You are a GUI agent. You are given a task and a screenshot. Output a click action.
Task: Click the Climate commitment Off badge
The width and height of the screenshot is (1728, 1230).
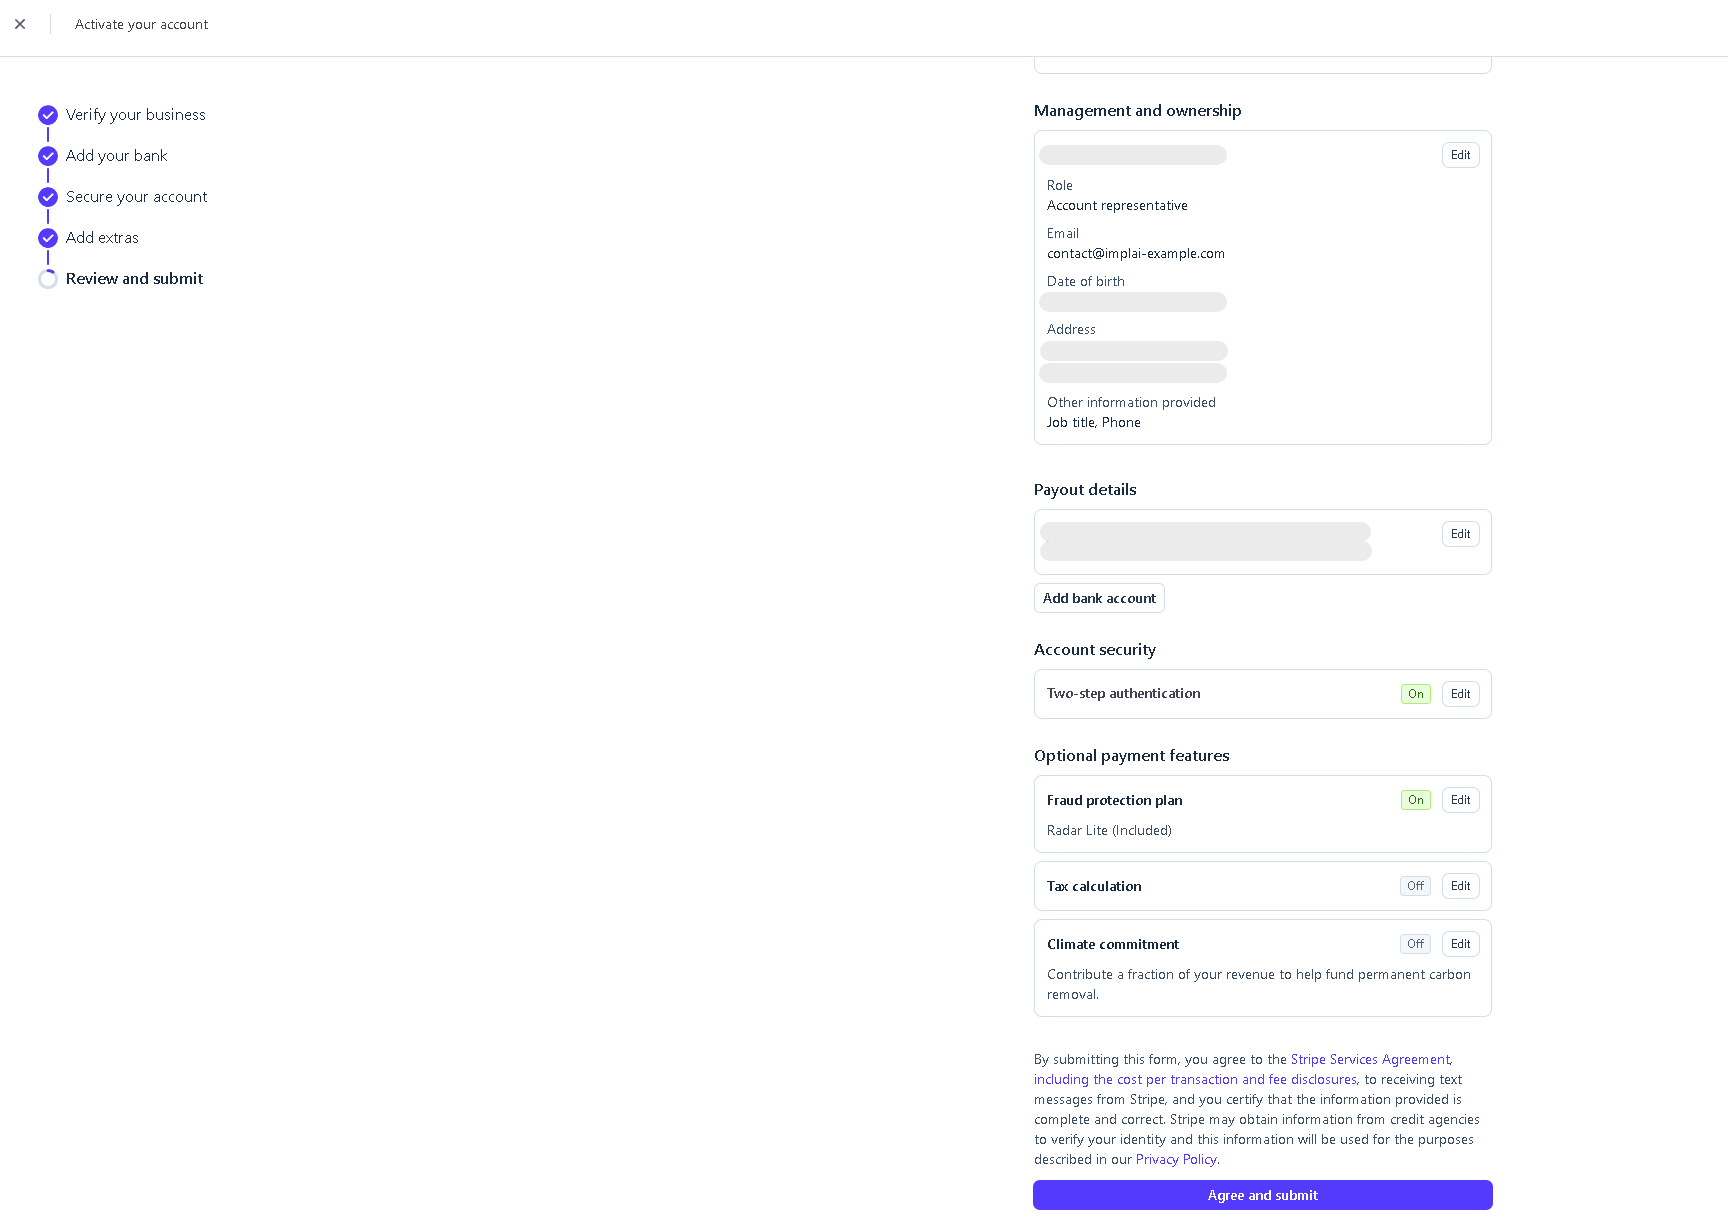point(1415,944)
